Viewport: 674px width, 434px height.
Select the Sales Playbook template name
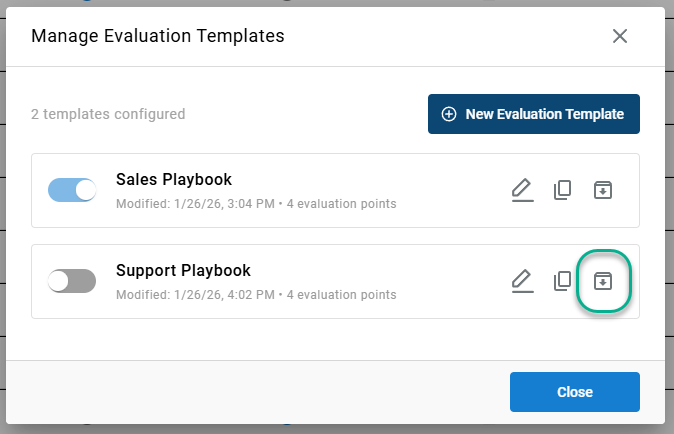(174, 180)
